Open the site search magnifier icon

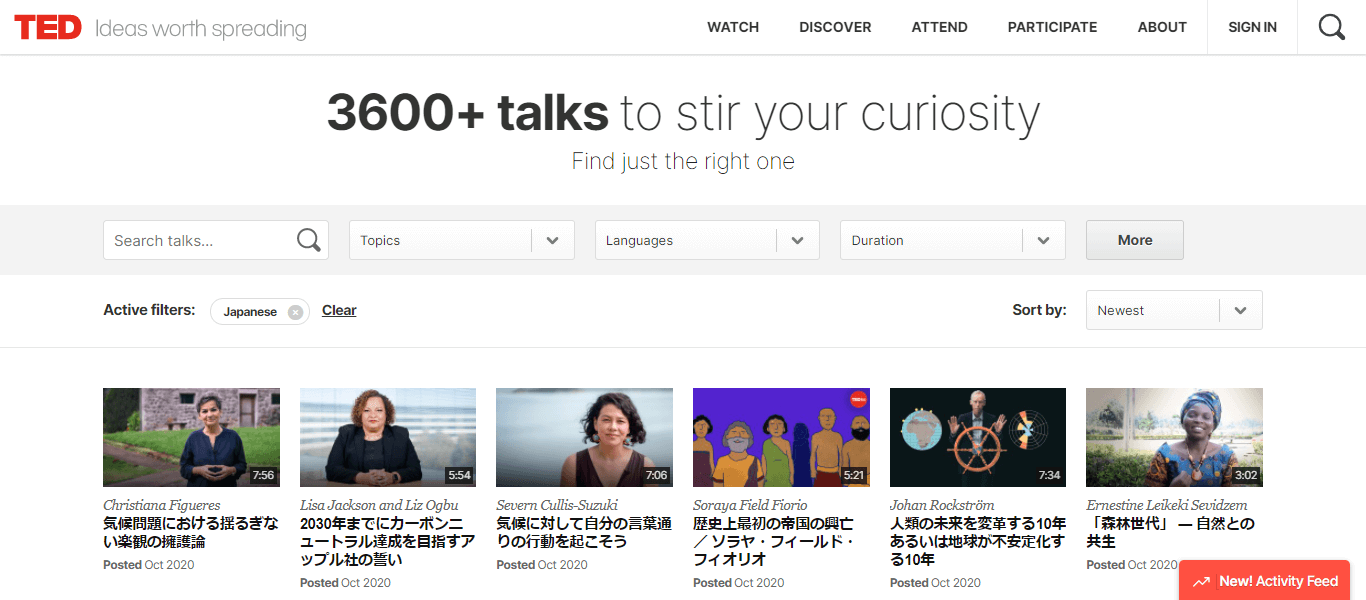(1331, 27)
